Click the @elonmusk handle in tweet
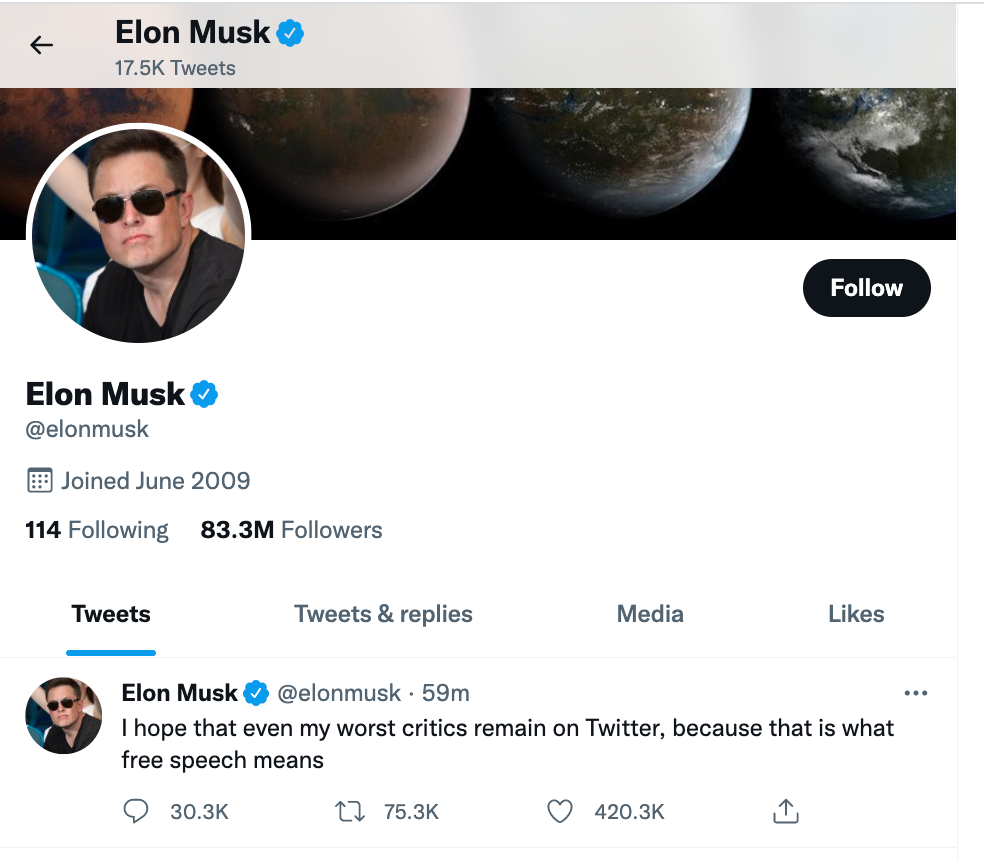Viewport: 984px width, 860px height. 339,693
